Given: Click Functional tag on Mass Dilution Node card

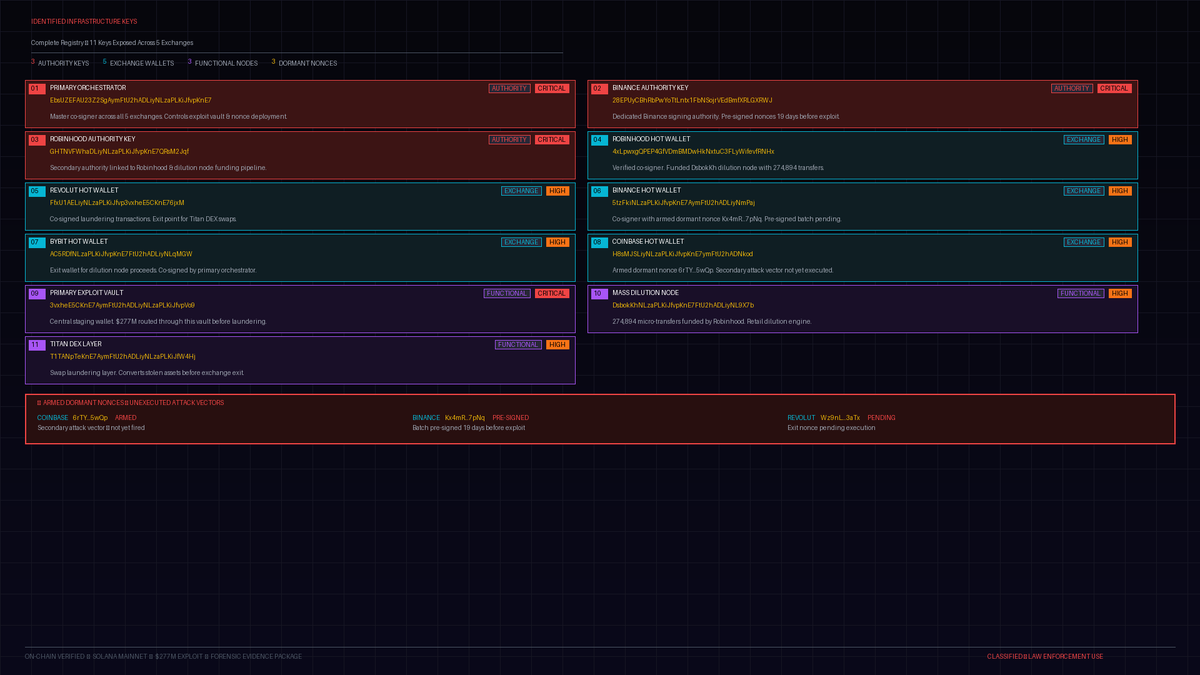Looking at the screenshot, I should point(1081,293).
